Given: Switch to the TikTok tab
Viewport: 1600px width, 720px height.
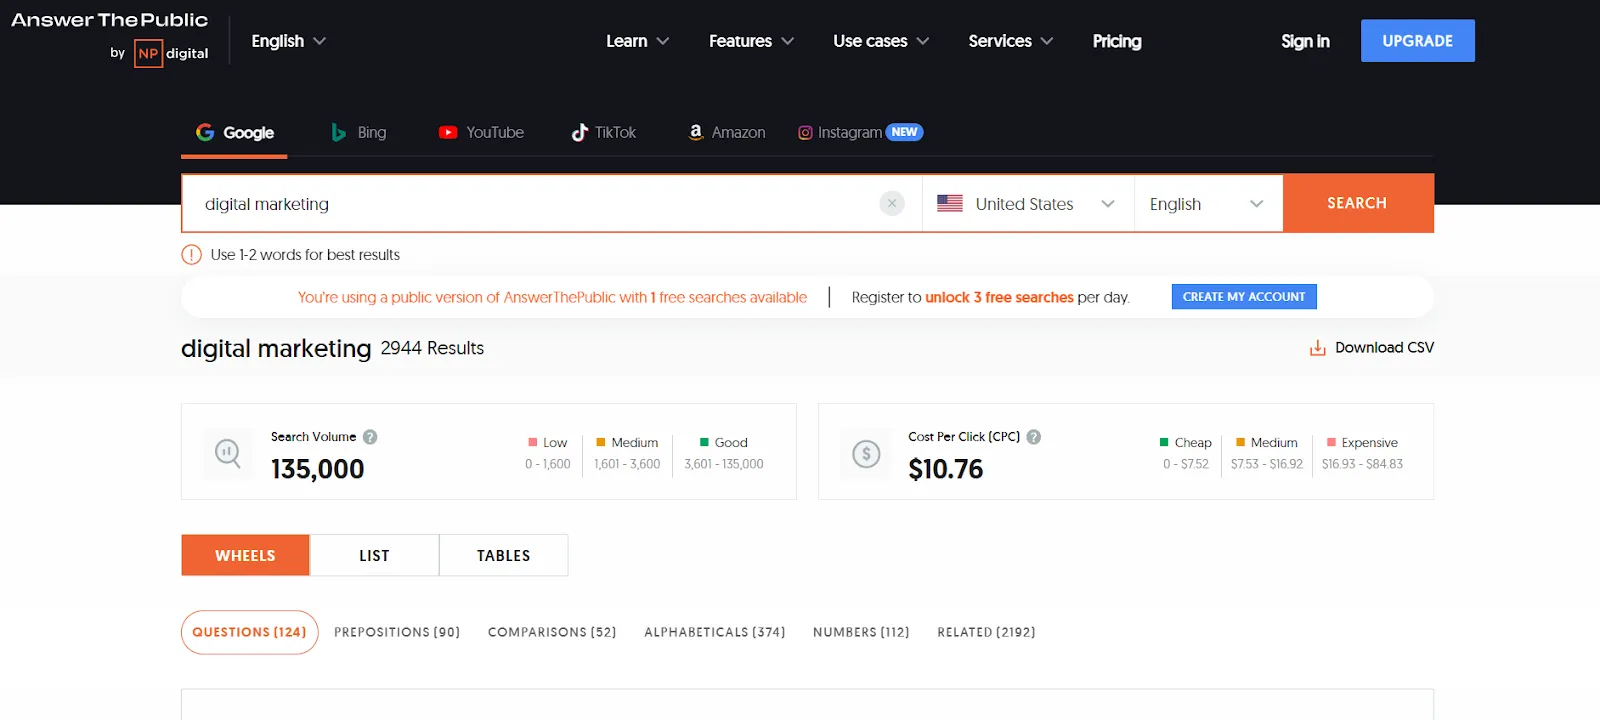Looking at the screenshot, I should (x=603, y=132).
